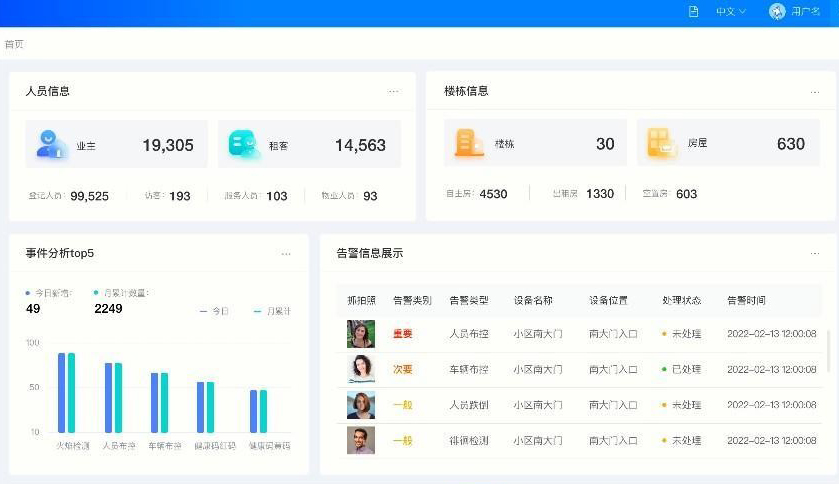The image size is (839, 484).
Task: Click the 租客 tenant icon
Action: coord(244,145)
